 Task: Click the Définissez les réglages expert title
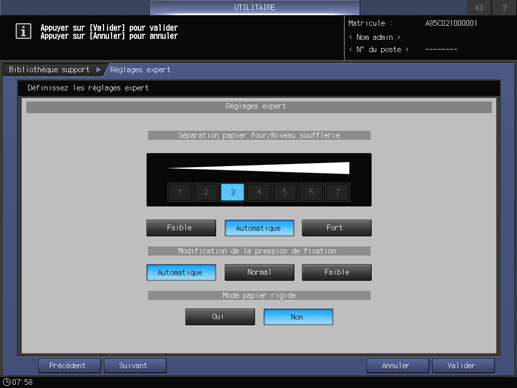coord(88,88)
